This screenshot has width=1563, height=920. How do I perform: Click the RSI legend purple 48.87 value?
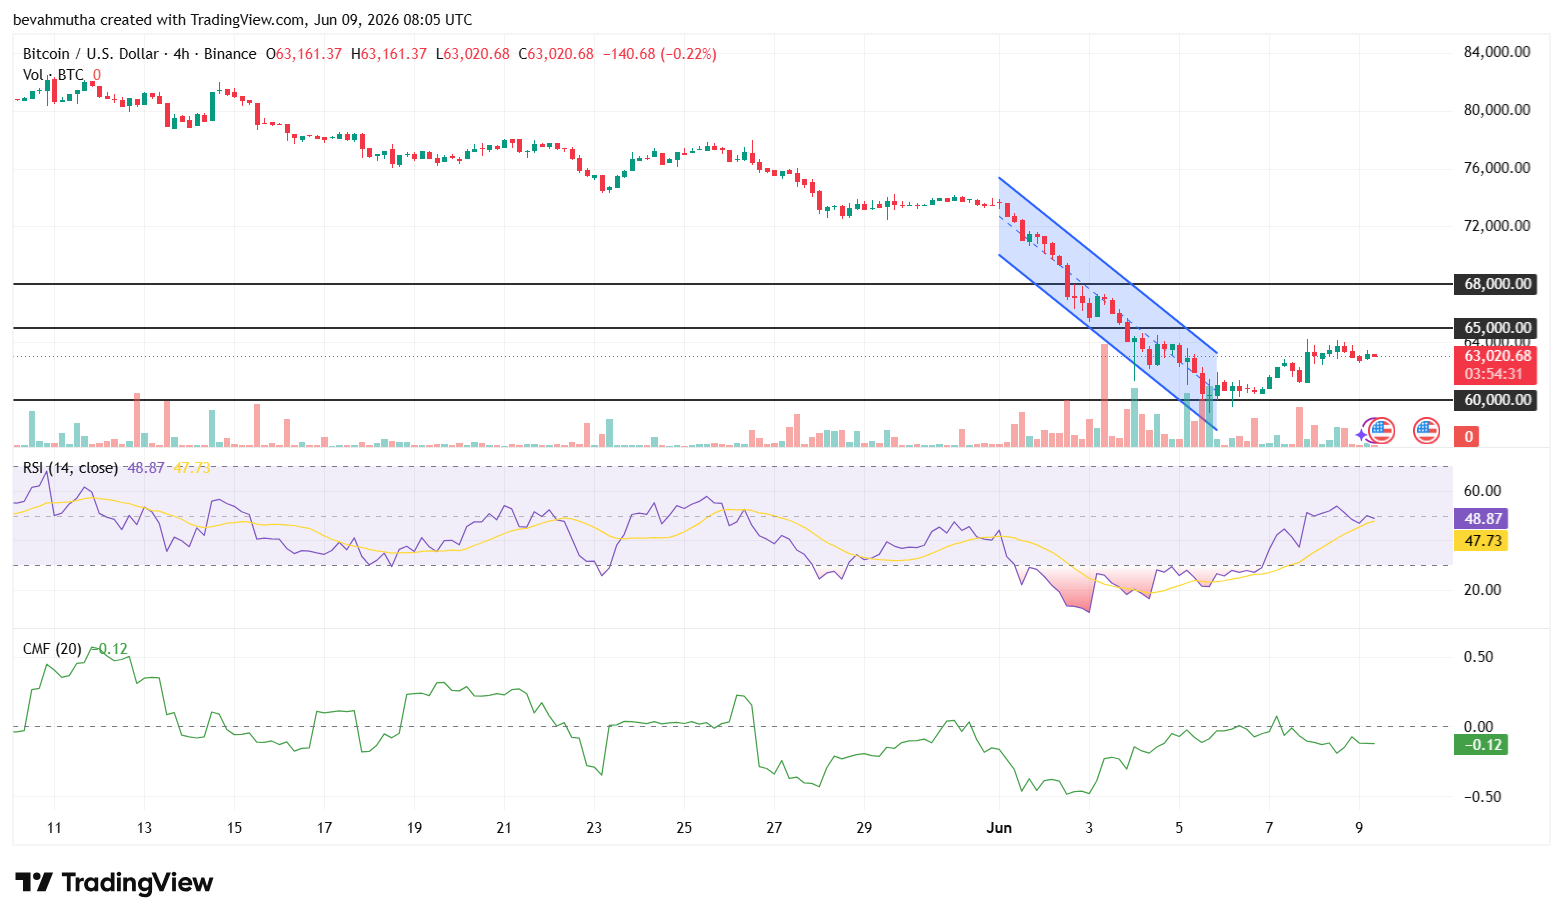[146, 467]
